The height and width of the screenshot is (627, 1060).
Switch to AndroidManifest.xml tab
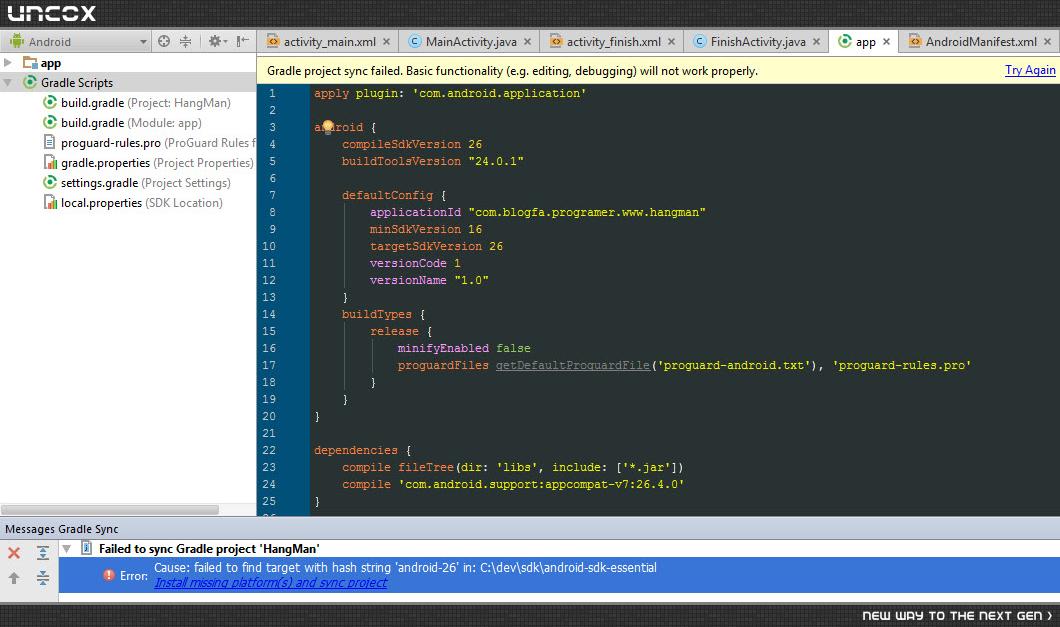tap(980, 41)
